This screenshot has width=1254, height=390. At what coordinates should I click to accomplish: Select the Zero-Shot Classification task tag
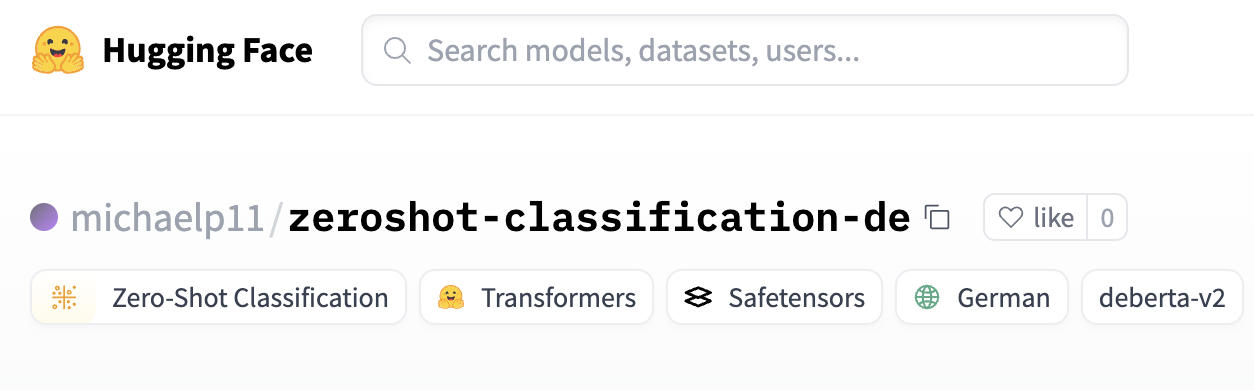218,297
